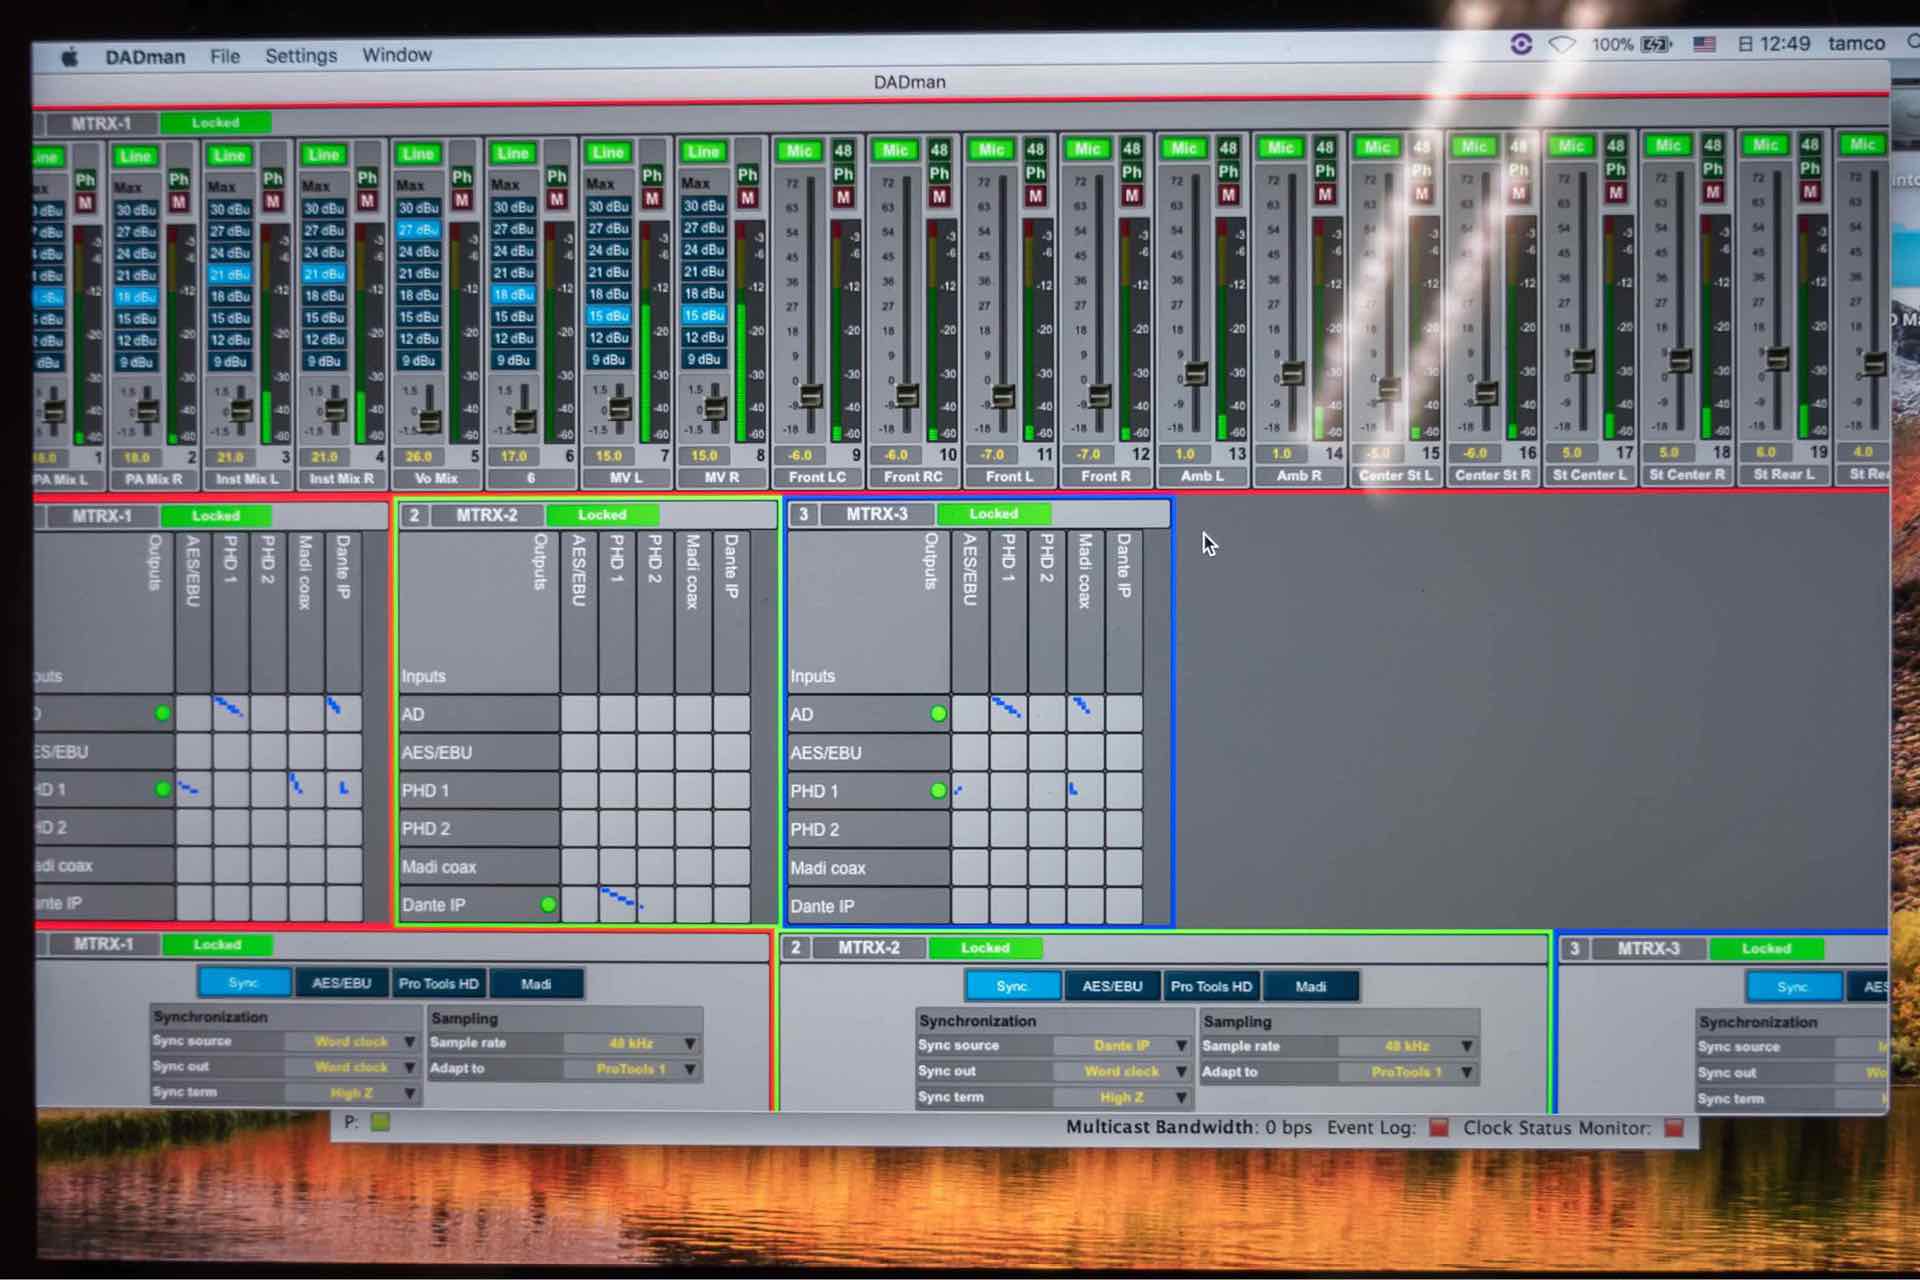The height and width of the screenshot is (1280, 1920).
Task: Switch to MTRX-1 AES/EBU tab
Action: coord(341,983)
